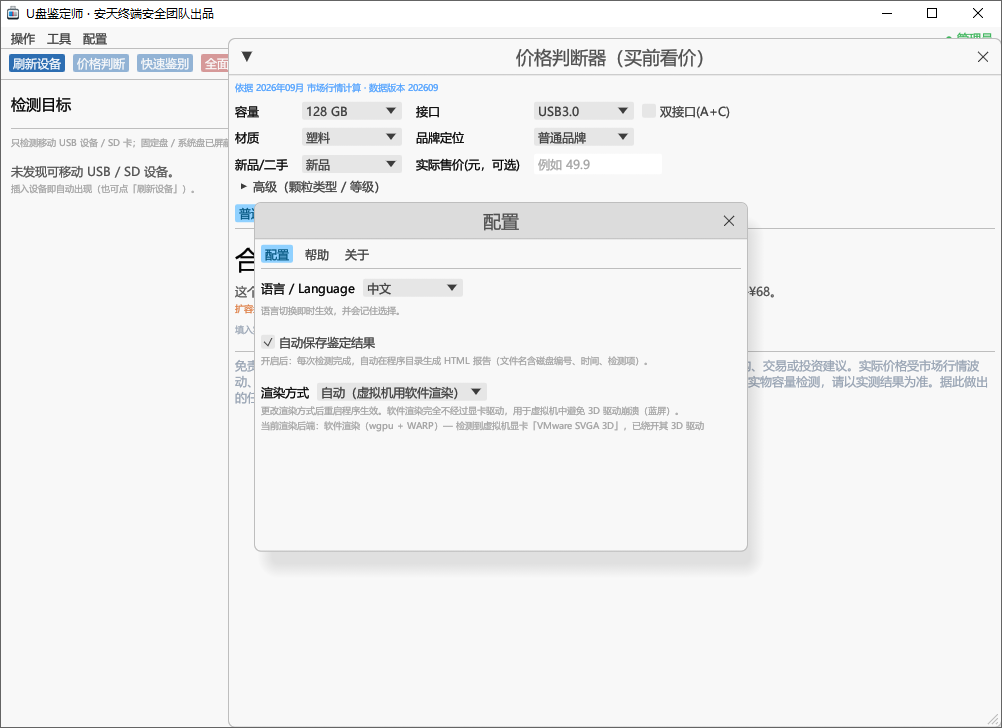Open the 渲染方式 dropdown
The height and width of the screenshot is (728, 1002).
pyautogui.click(x=402, y=392)
